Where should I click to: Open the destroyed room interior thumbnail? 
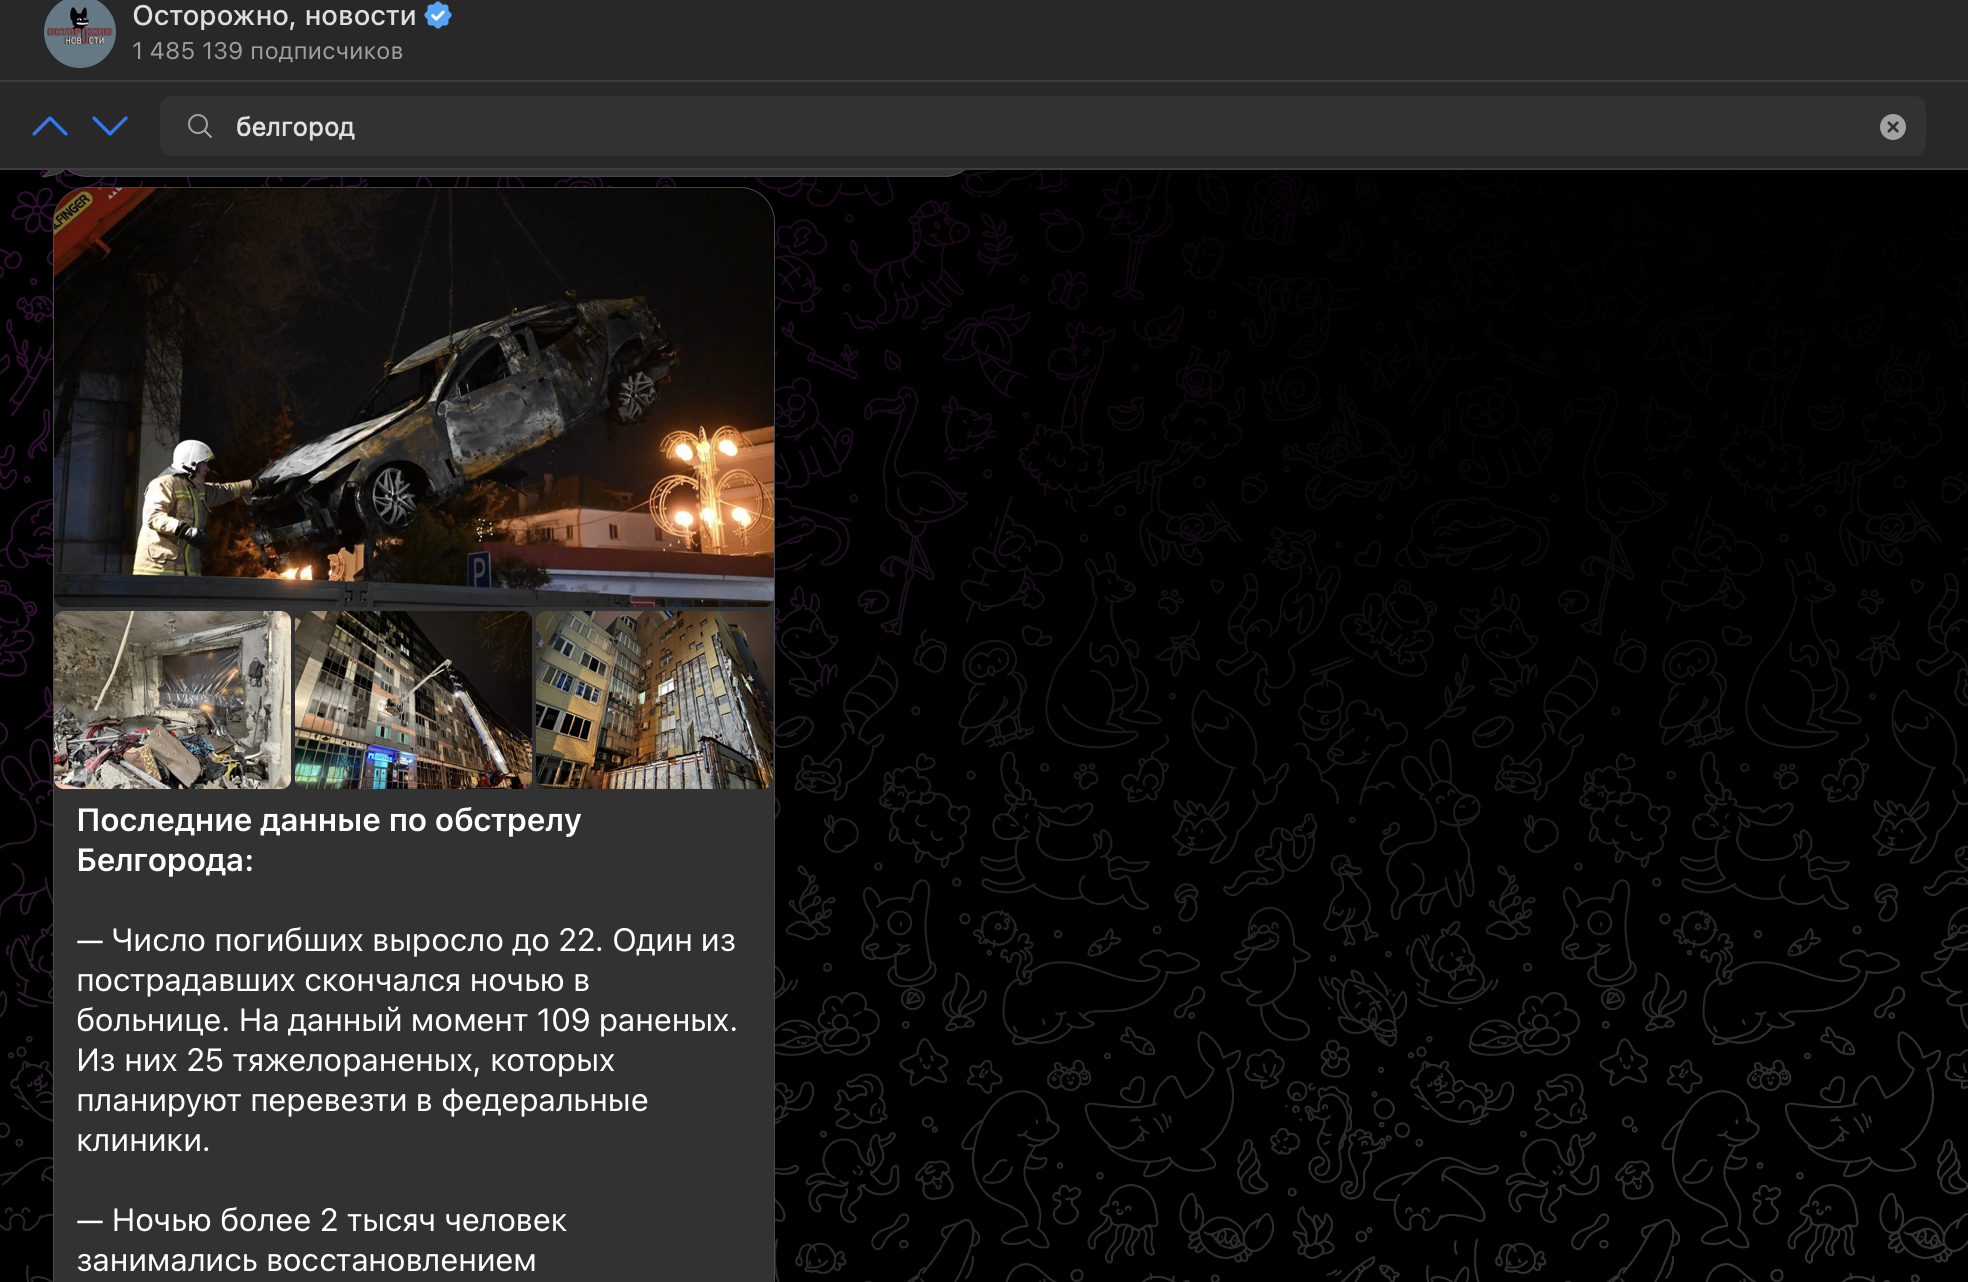(172, 700)
